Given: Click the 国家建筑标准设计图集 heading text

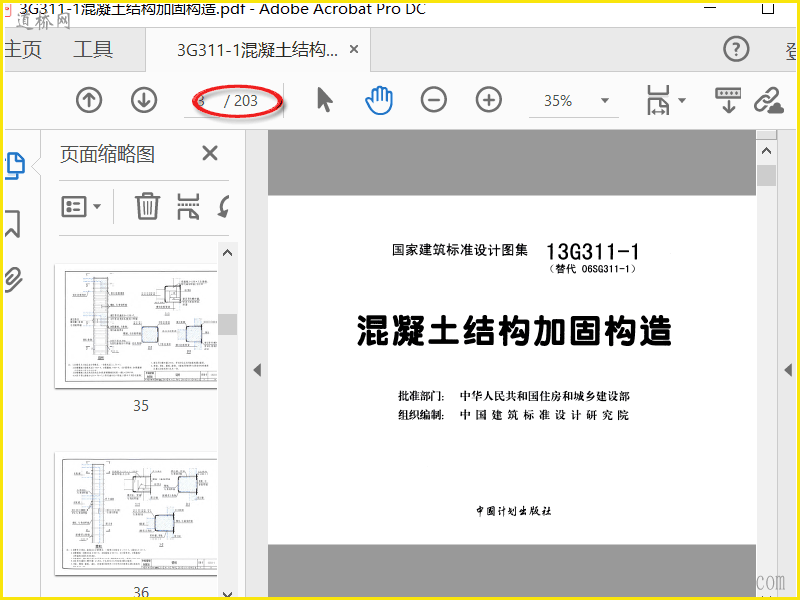Looking at the screenshot, I should [460, 250].
